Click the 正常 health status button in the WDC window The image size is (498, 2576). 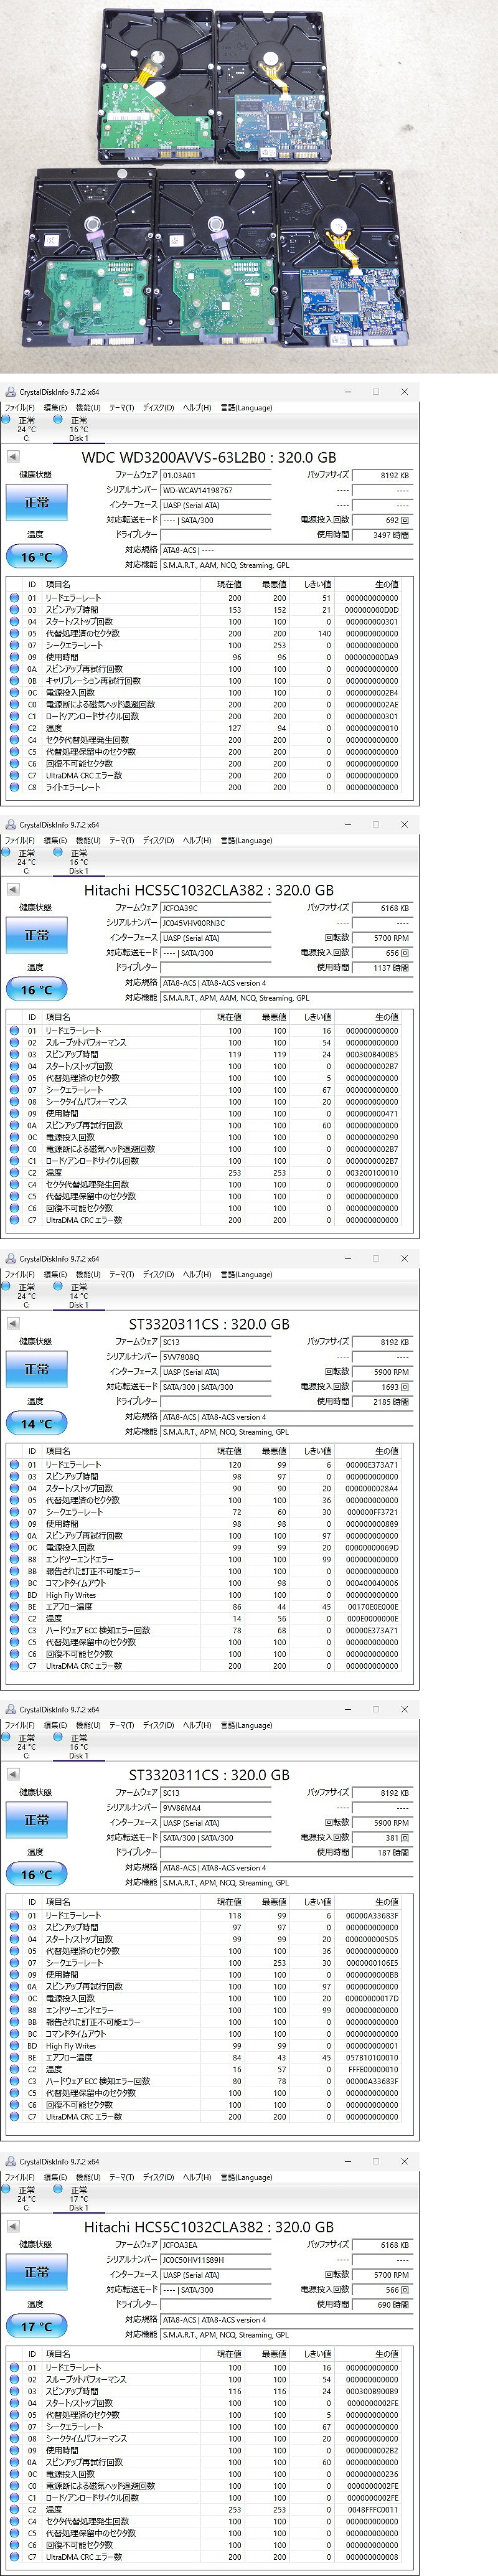[x=37, y=503]
